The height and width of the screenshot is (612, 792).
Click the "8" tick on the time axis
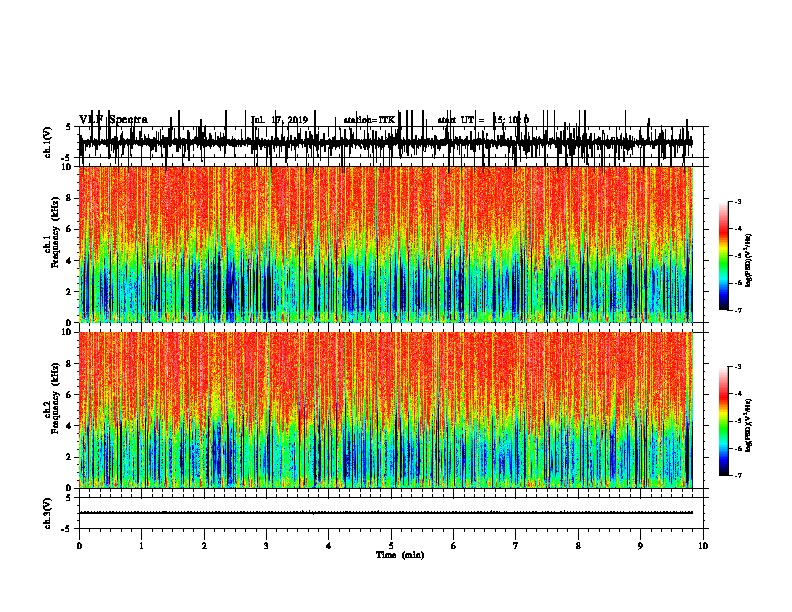point(578,546)
